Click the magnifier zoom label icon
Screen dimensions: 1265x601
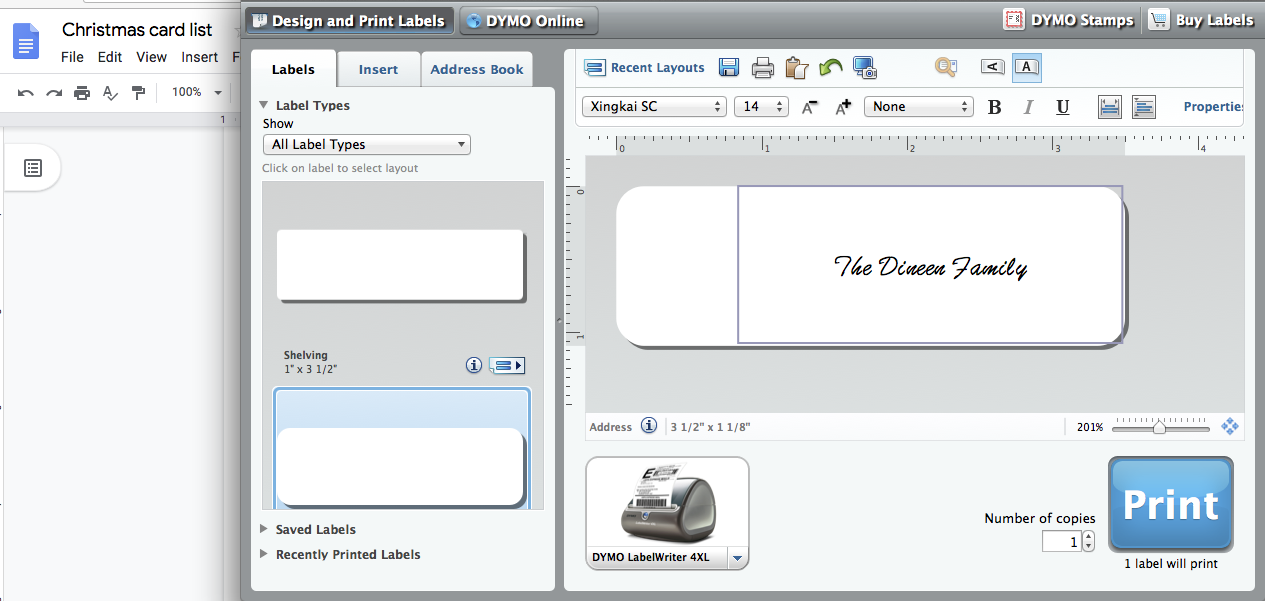pyautogui.click(x=945, y=67)
